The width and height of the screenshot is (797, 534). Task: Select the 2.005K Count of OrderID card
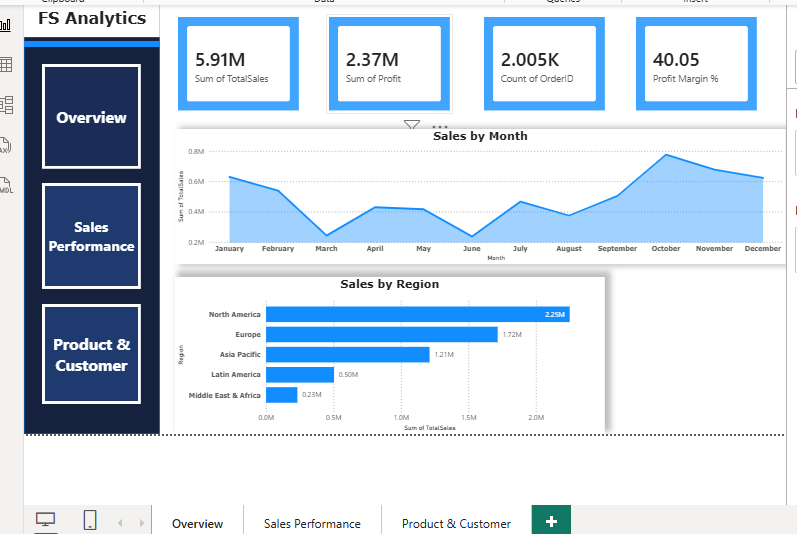click(544, 64)
